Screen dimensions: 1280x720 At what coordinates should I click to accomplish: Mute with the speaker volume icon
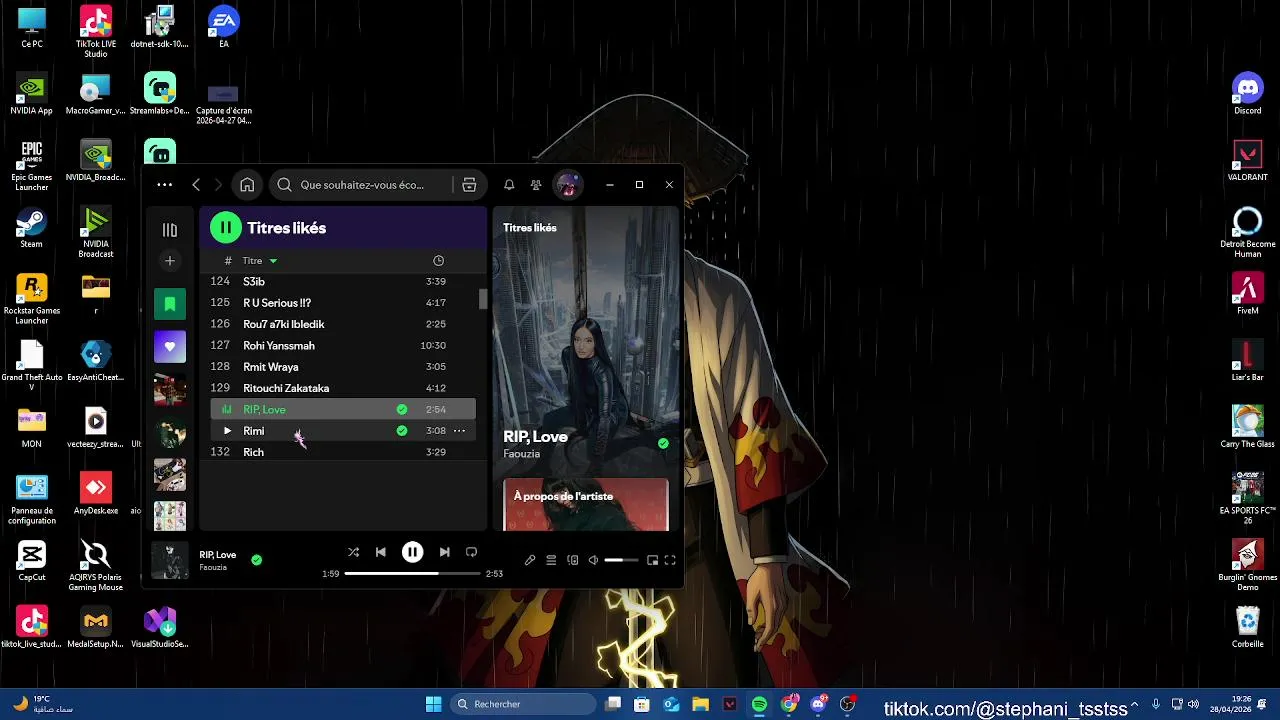click(x=593, y=561)
